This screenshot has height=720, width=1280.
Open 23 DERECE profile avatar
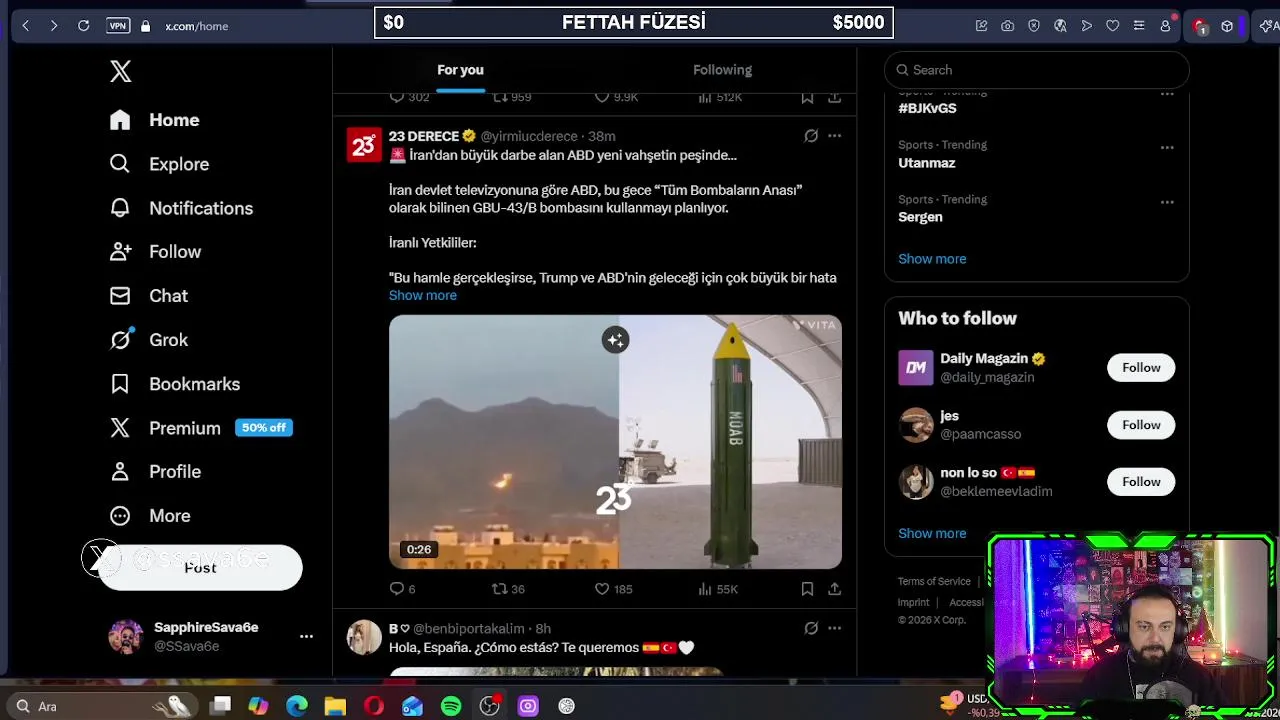(364, 145)
